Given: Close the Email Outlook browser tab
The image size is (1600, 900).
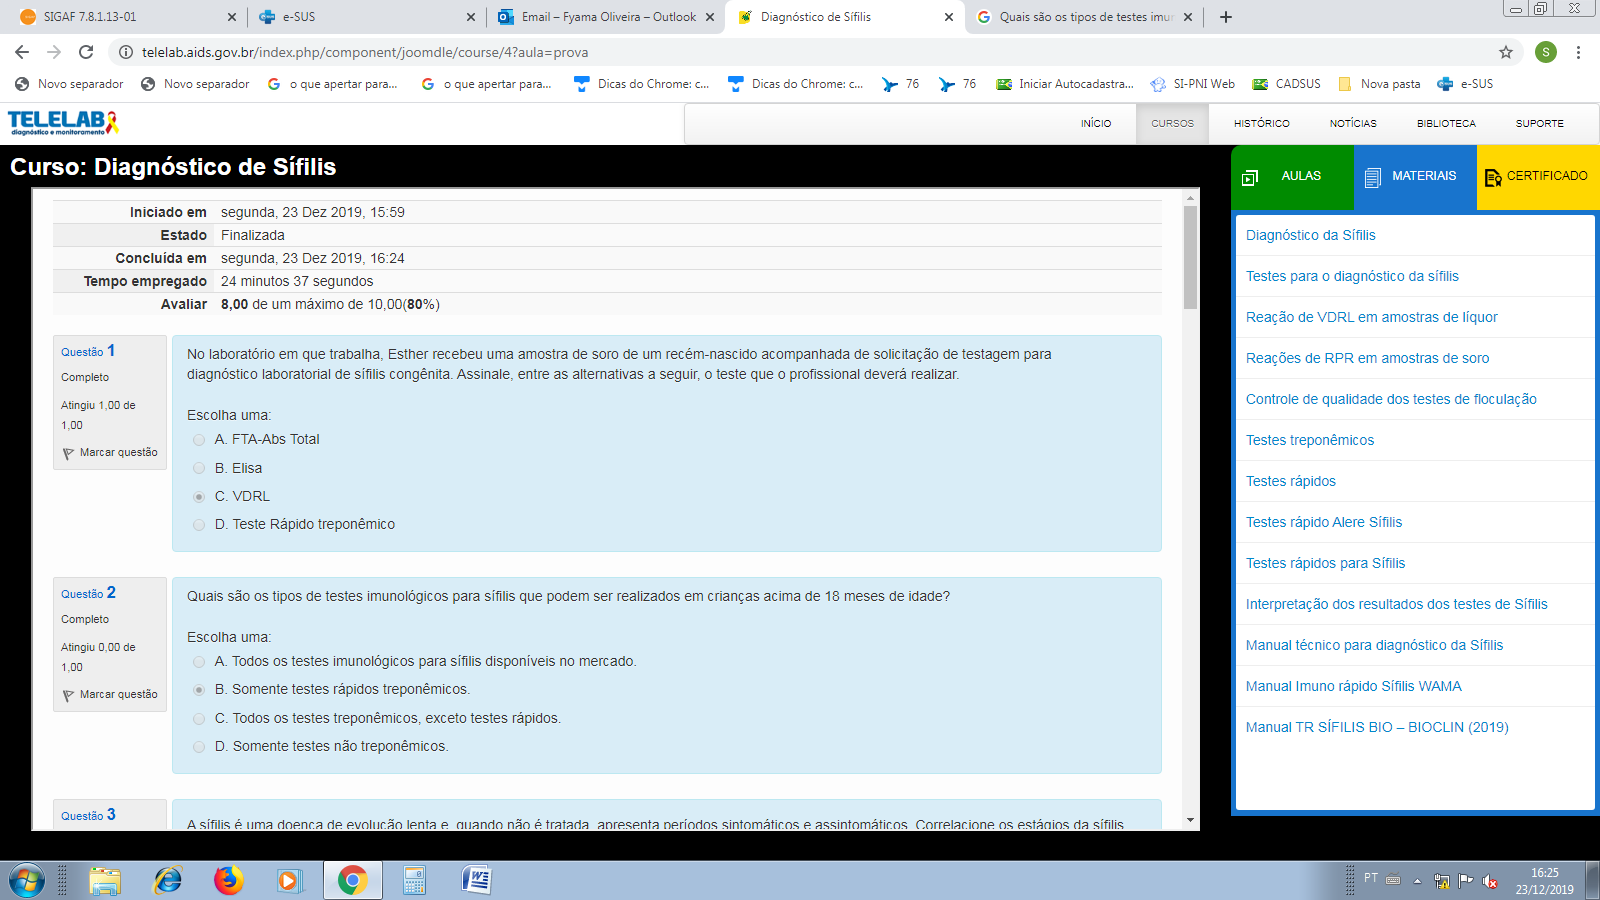Looking at the screenshot, I should coord(710,17).
